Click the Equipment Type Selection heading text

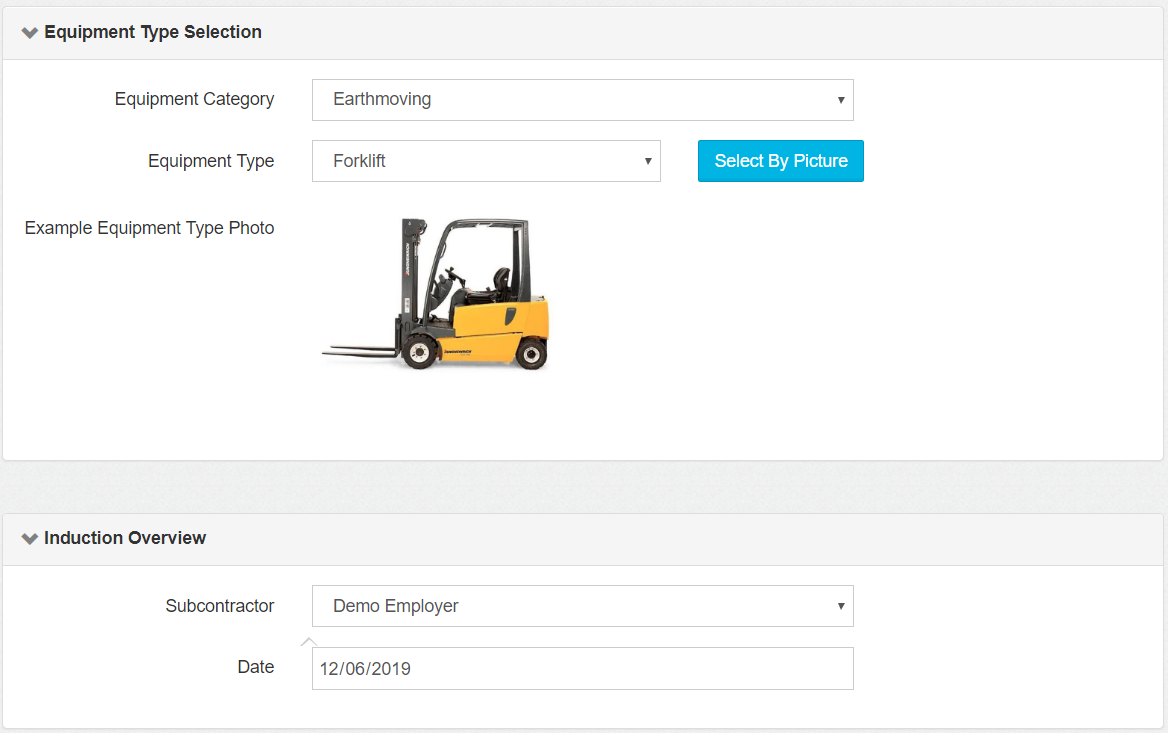pyautogui.click(x=153, y=32)
